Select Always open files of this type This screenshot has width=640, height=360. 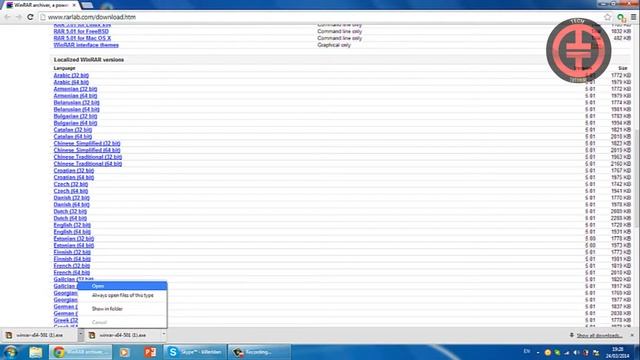coord(122,295)
